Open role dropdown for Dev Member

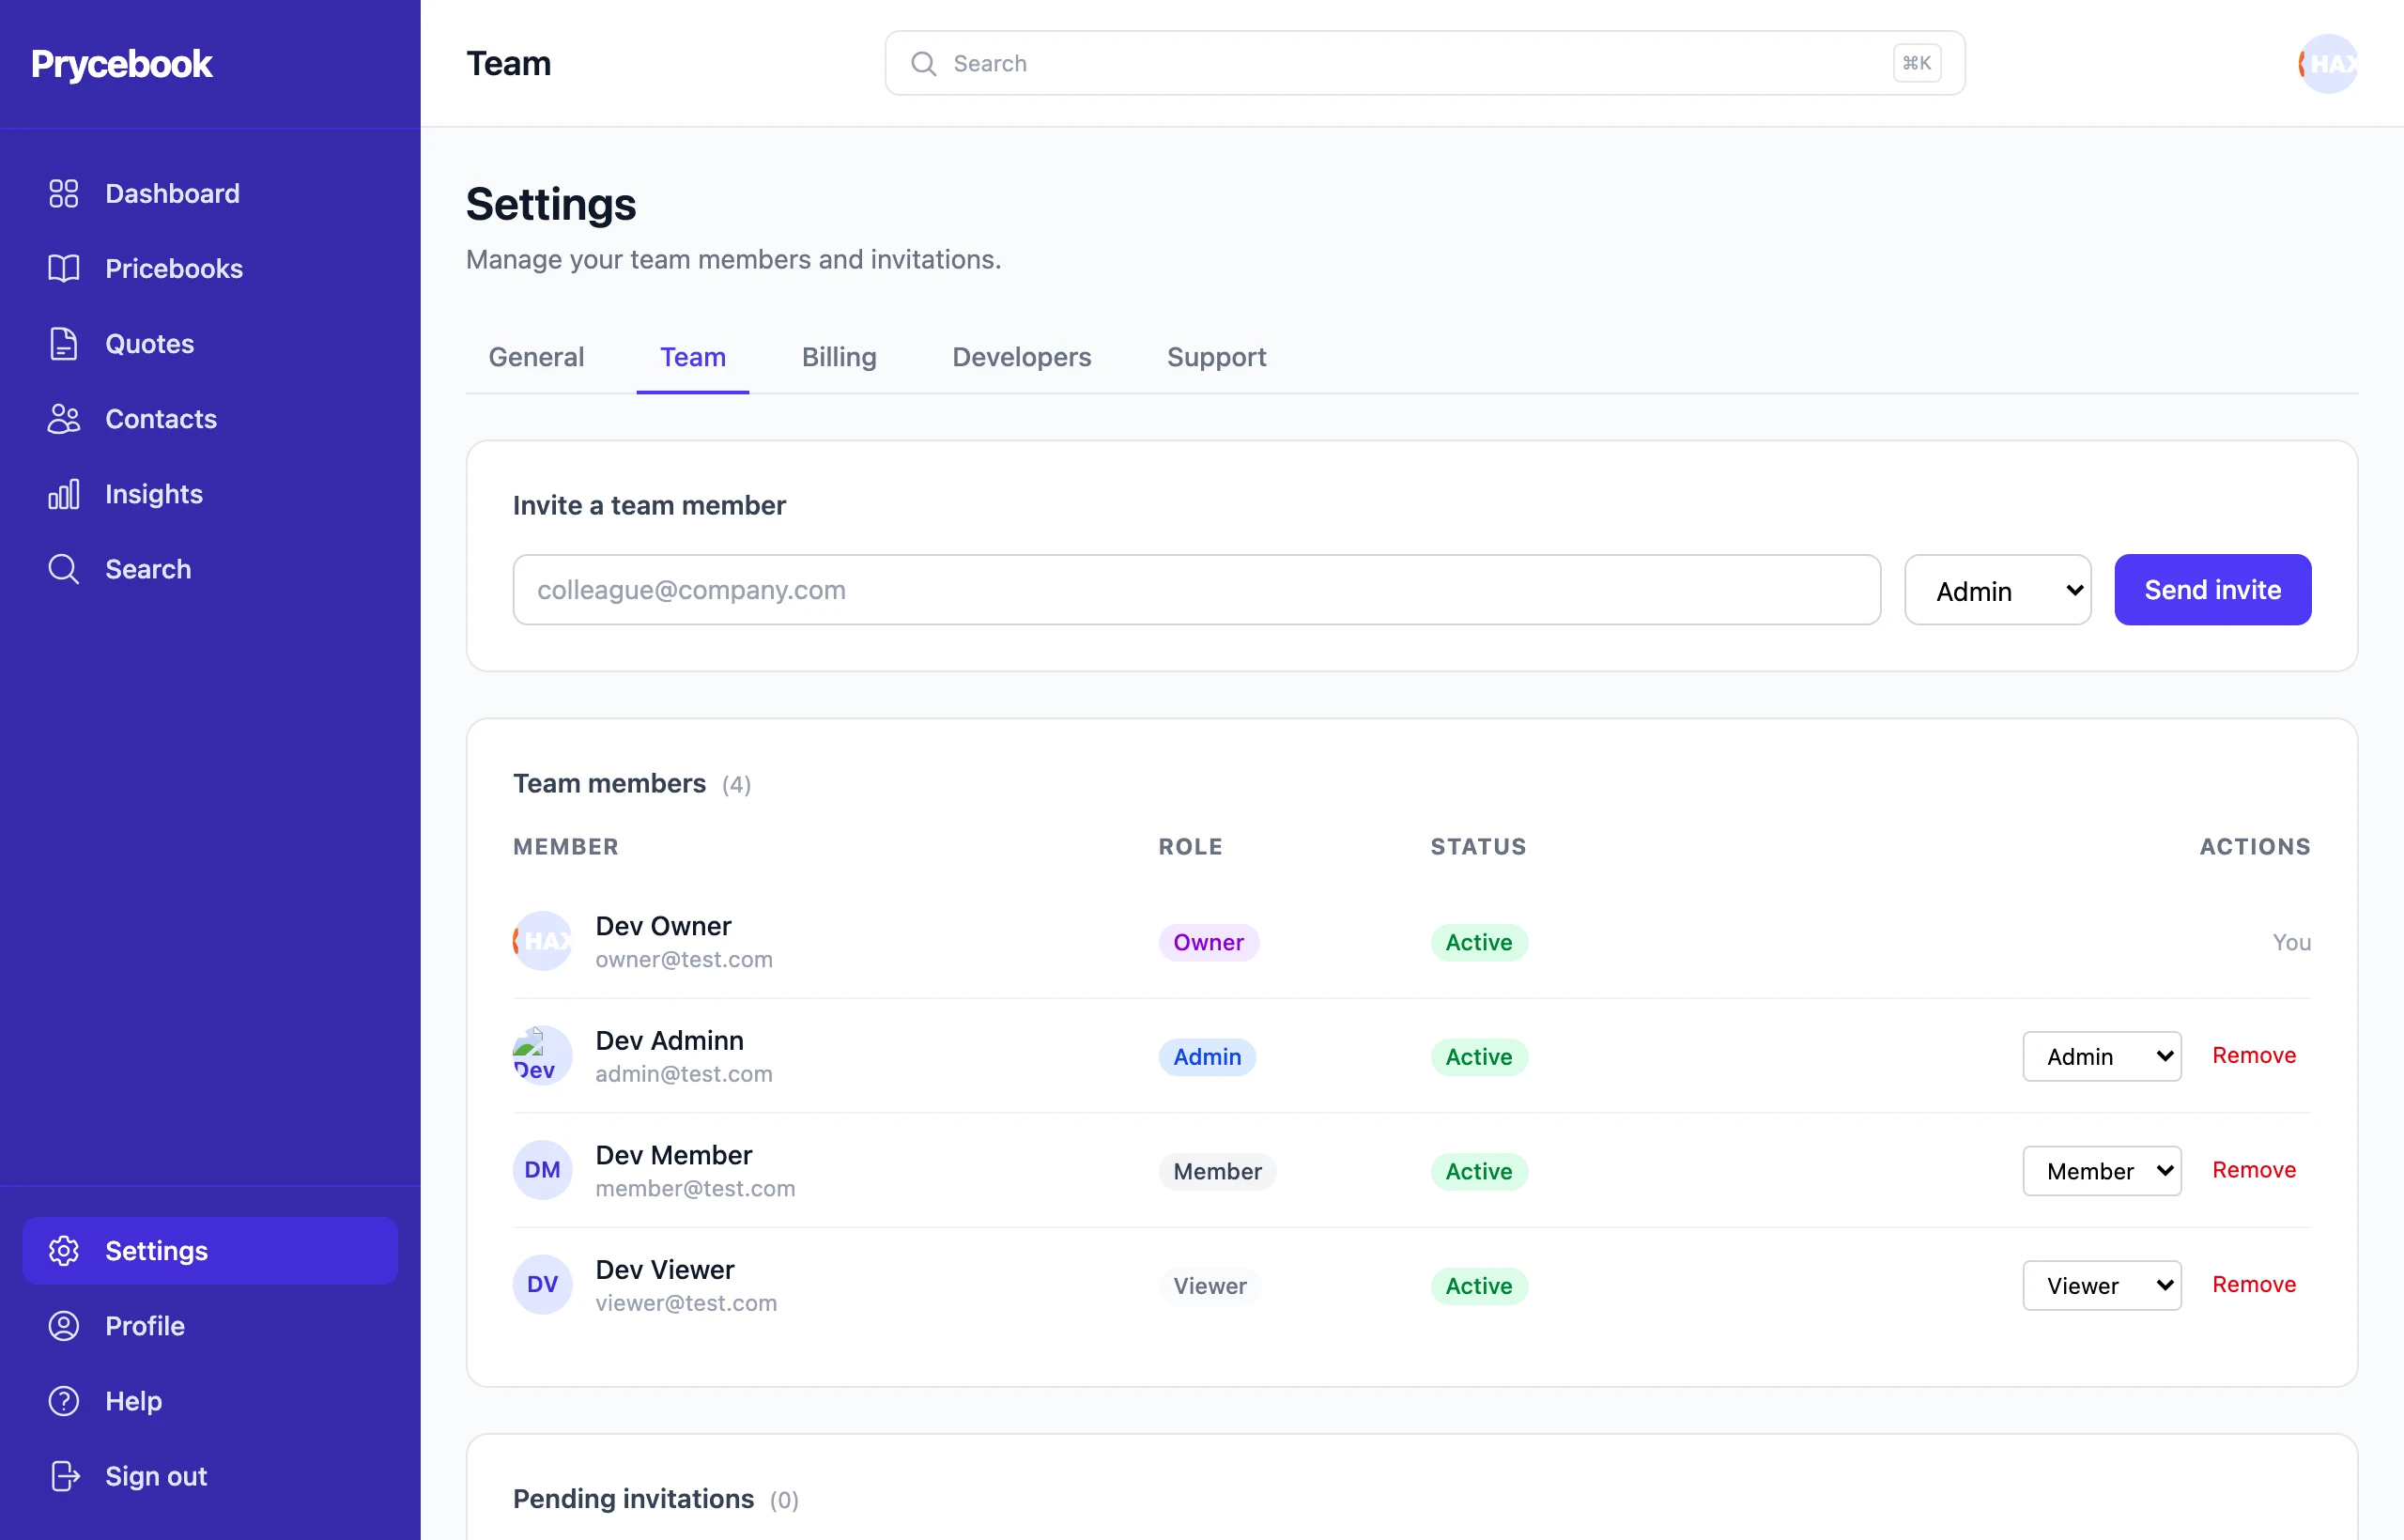[x=2101, y=1170]
